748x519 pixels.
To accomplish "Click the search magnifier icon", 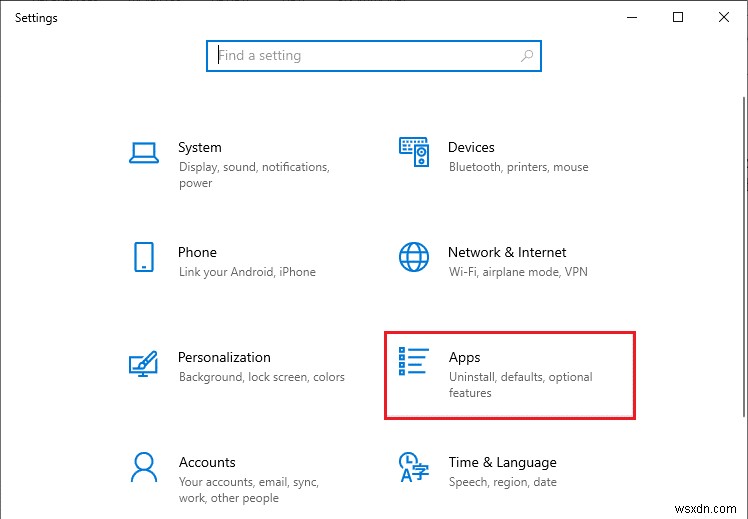I will (526, 56).
